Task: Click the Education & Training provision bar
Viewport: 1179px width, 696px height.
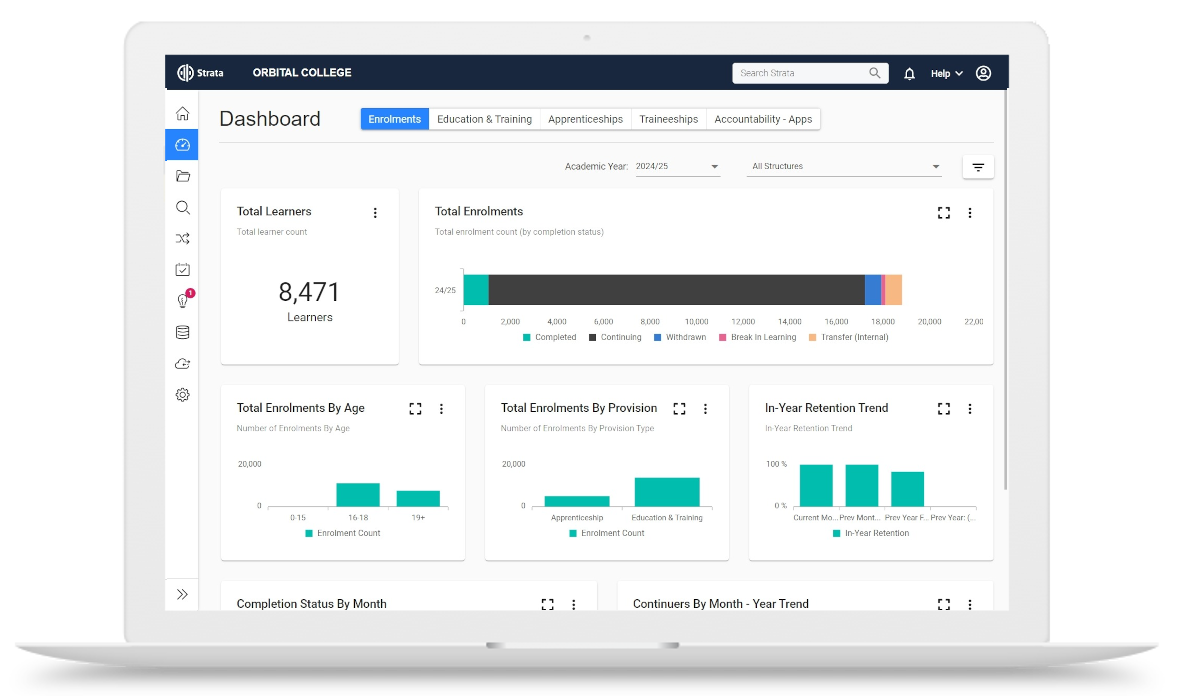Action: pyautogui.click(x=667, y=492)
